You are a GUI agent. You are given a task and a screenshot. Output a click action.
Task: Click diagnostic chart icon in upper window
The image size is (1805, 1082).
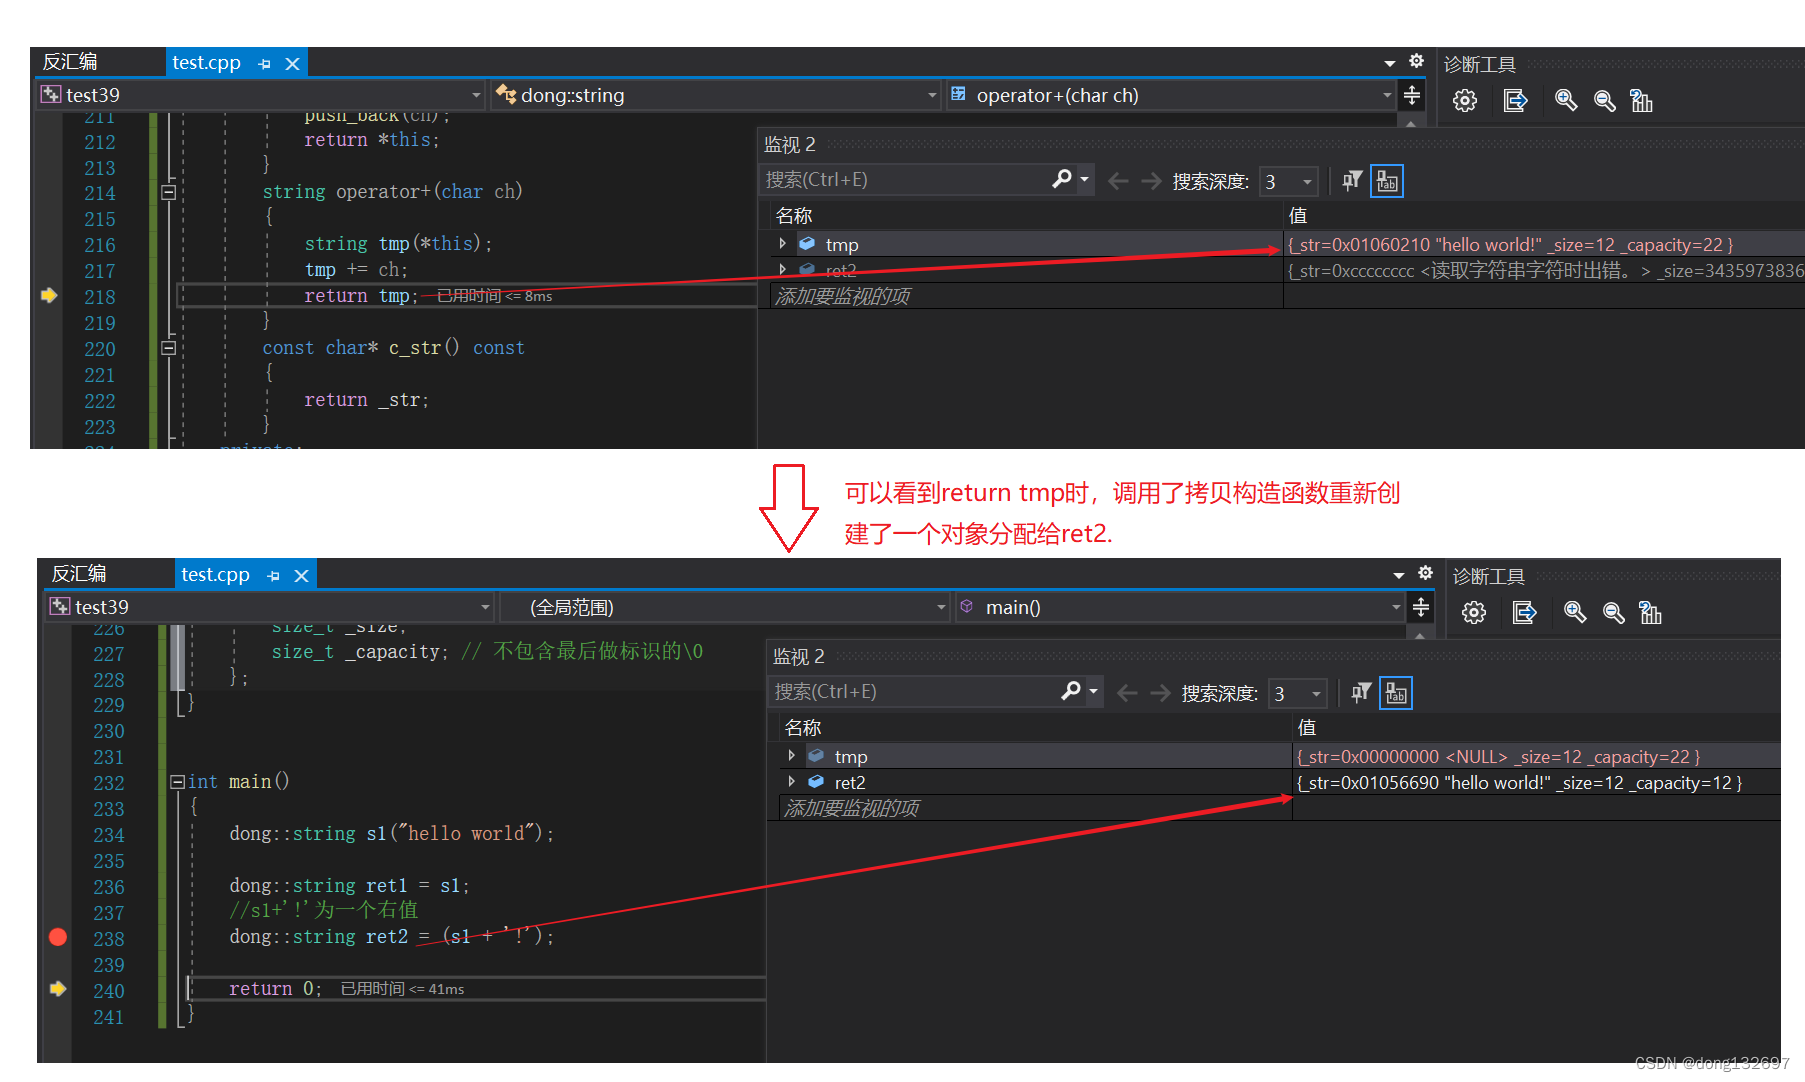(x=1641, y=100)
